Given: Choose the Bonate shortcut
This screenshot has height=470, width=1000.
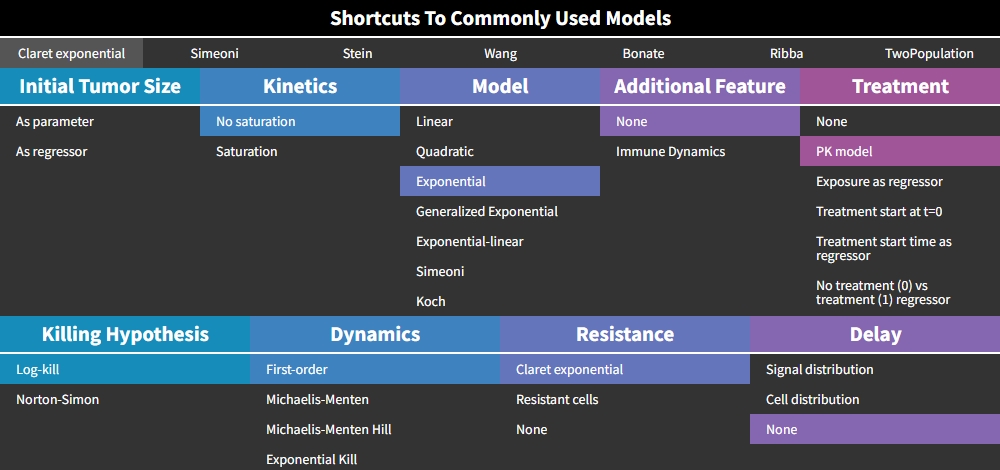Looking at the screenshot, I should coord(643,53).
